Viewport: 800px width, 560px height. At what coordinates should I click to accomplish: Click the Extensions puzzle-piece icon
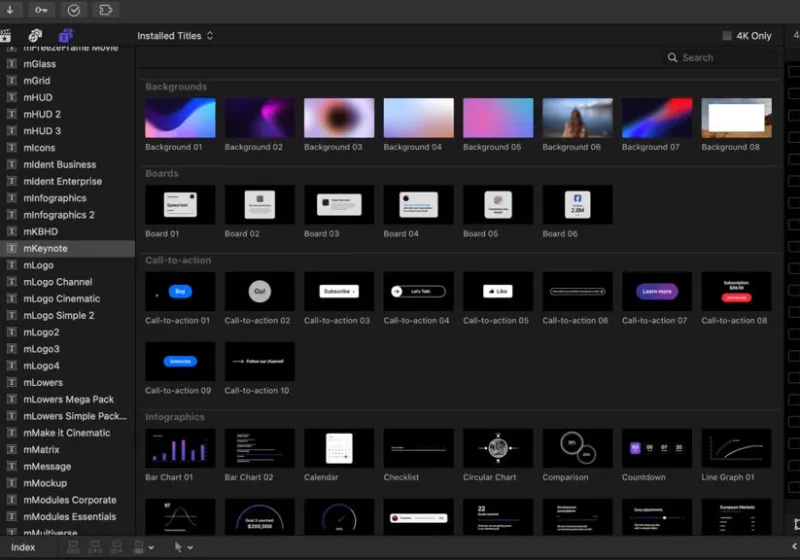105,10
